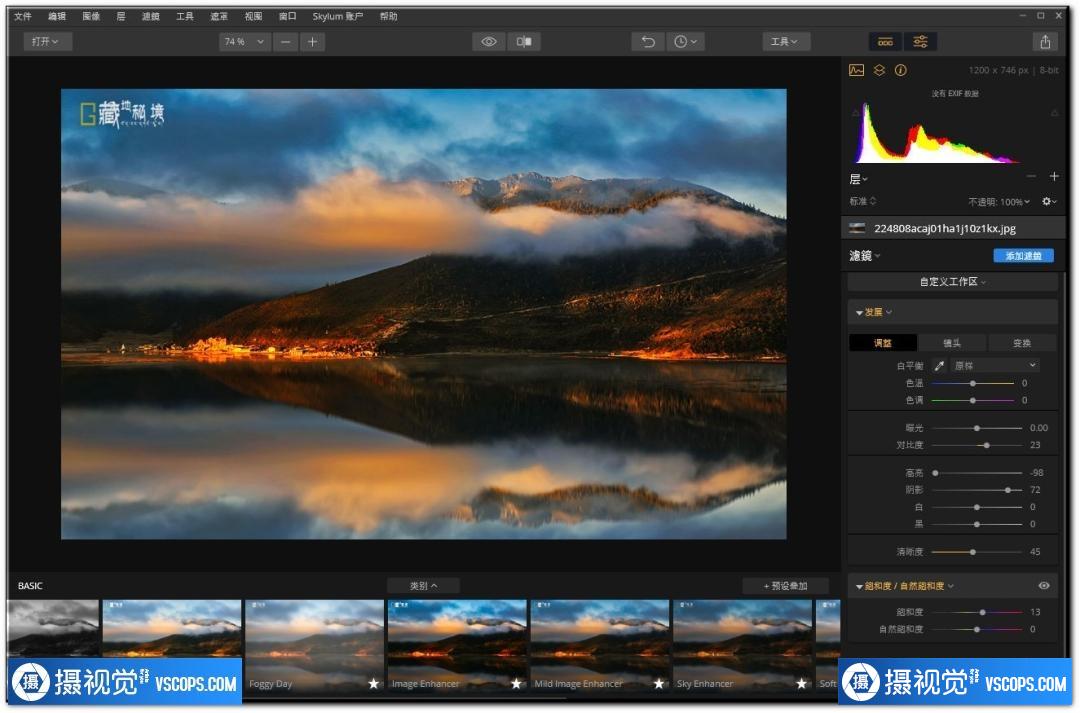This screenshot has height=713, width=1080.
Task: Open the 帮助 menu
Action: point(388,17)
